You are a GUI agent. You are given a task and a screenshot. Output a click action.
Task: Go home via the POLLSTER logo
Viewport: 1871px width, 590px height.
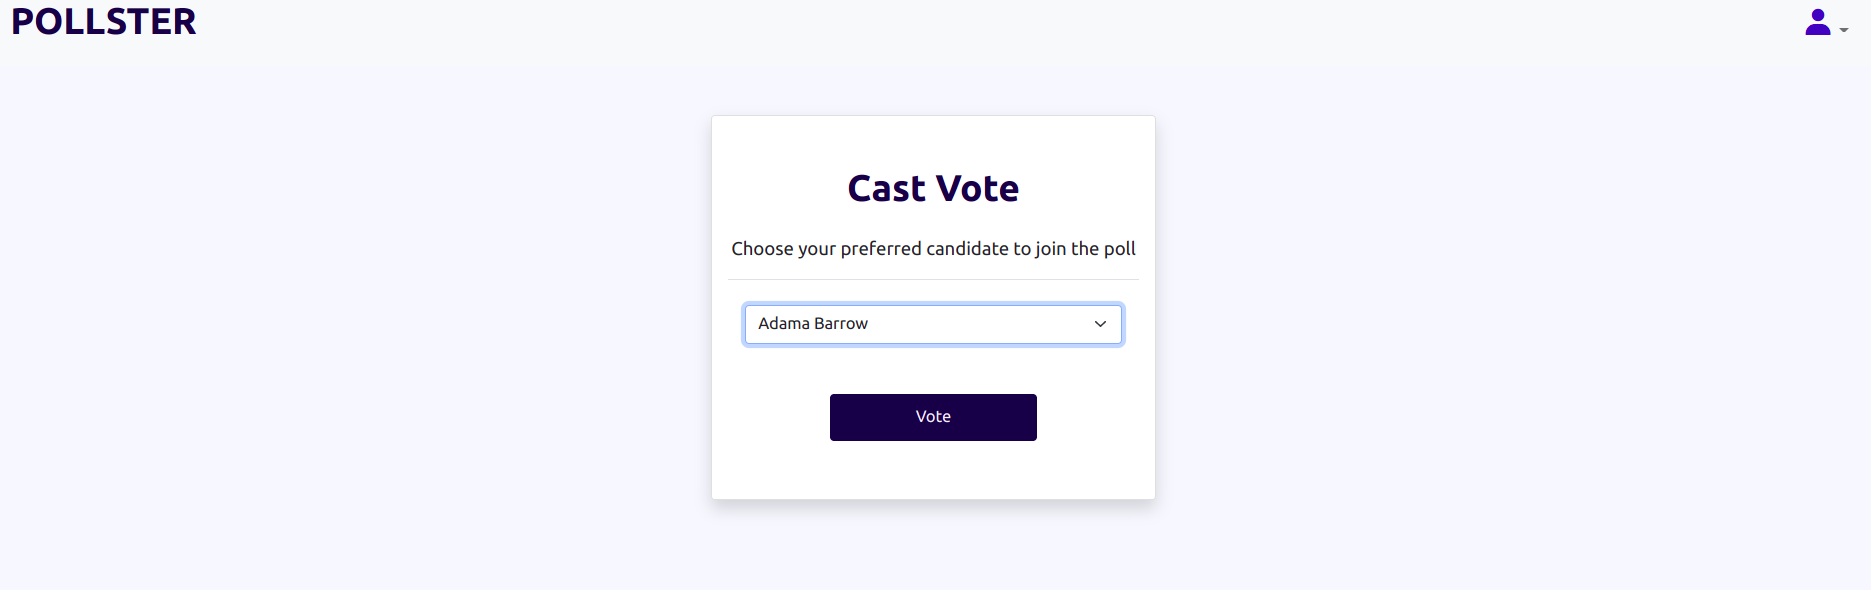pos(104,22)
